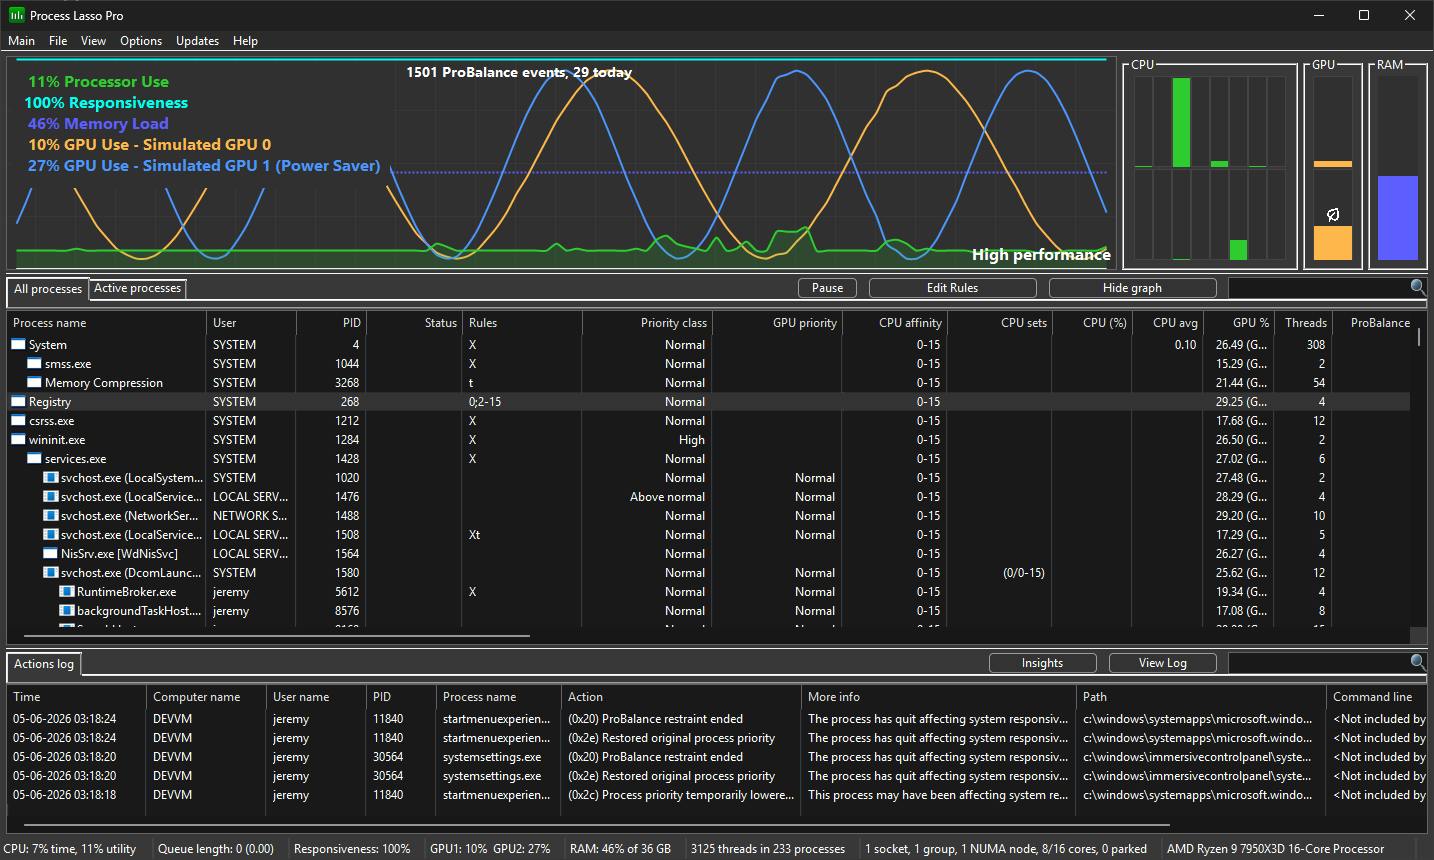Viewport: 1434px width, 860px height.
Task: Click the csrss.exe process icon
Action: (18, 421)
